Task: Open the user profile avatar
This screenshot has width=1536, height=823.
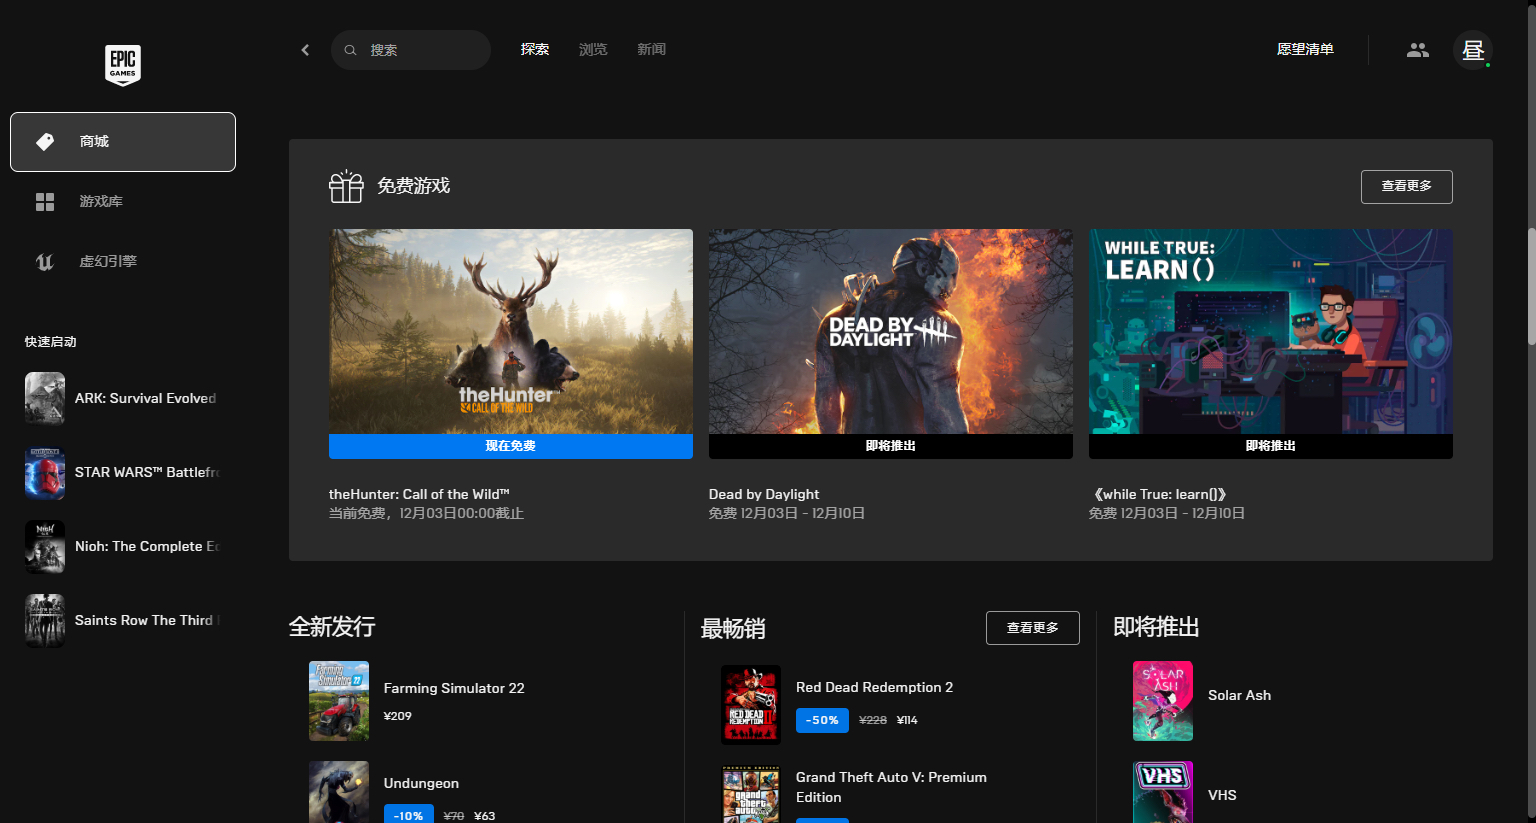Action: (1473, 50)
